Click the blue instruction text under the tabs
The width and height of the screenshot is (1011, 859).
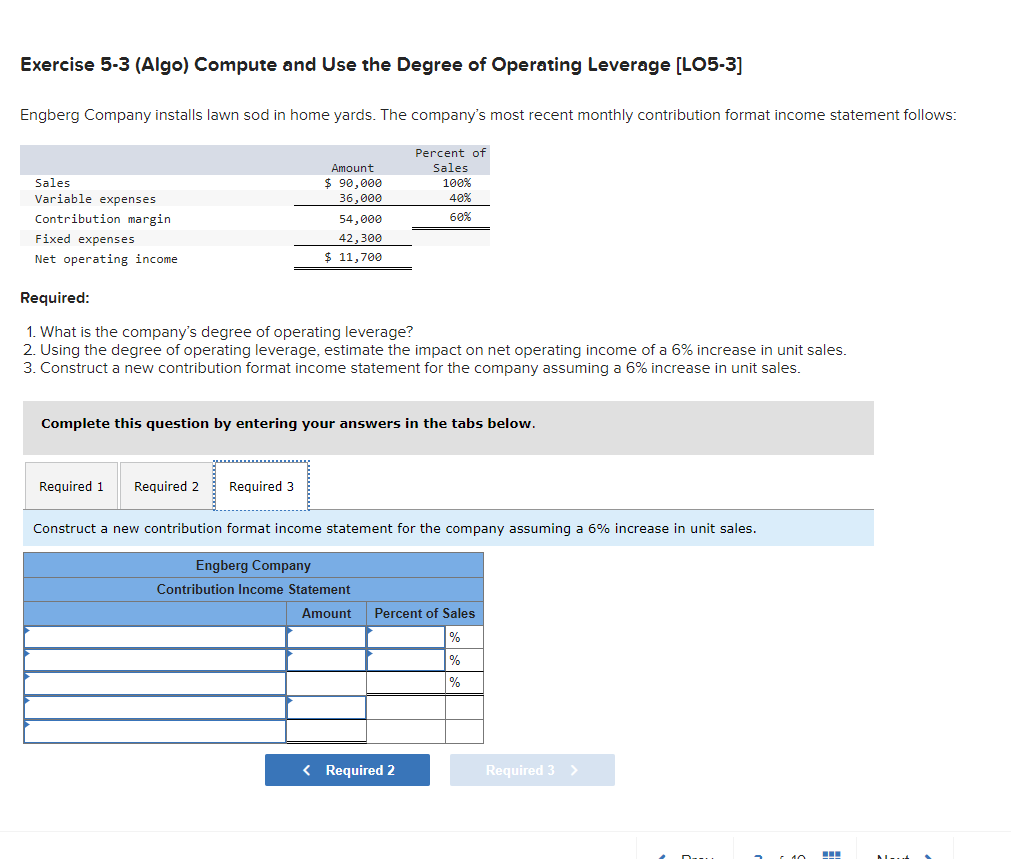pos(395,528)
